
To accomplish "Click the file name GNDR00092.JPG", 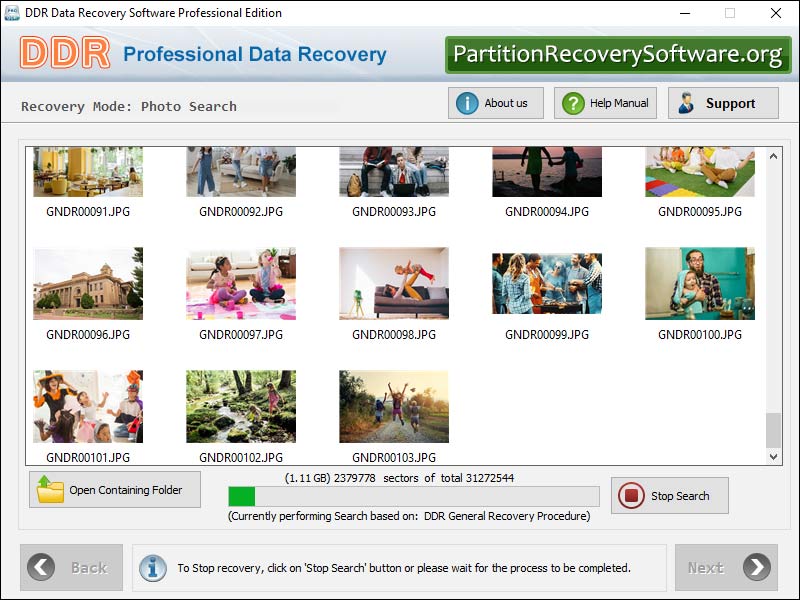I will (241, 212).
